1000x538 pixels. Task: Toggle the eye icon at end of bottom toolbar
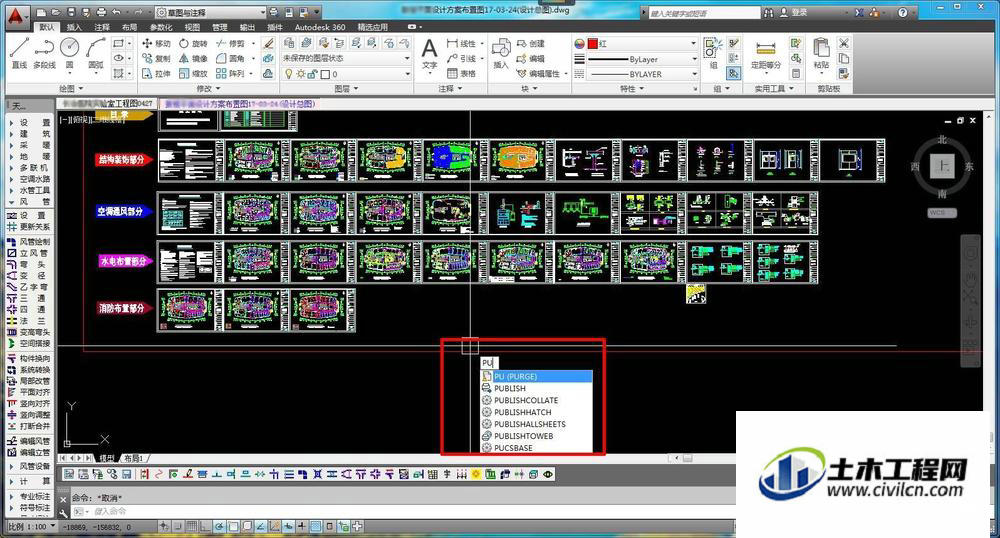pyautogui.click(x=547, y=474)
